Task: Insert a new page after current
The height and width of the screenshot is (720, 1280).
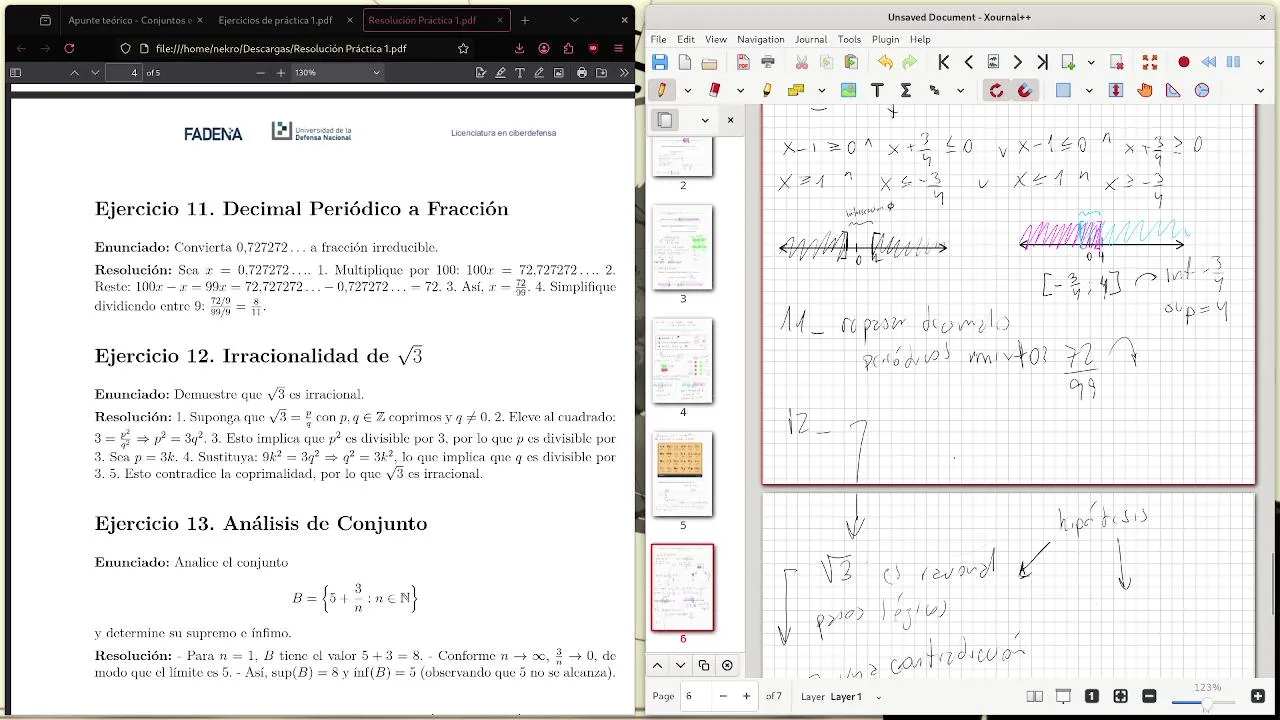Action: (x=1068, y=62)
